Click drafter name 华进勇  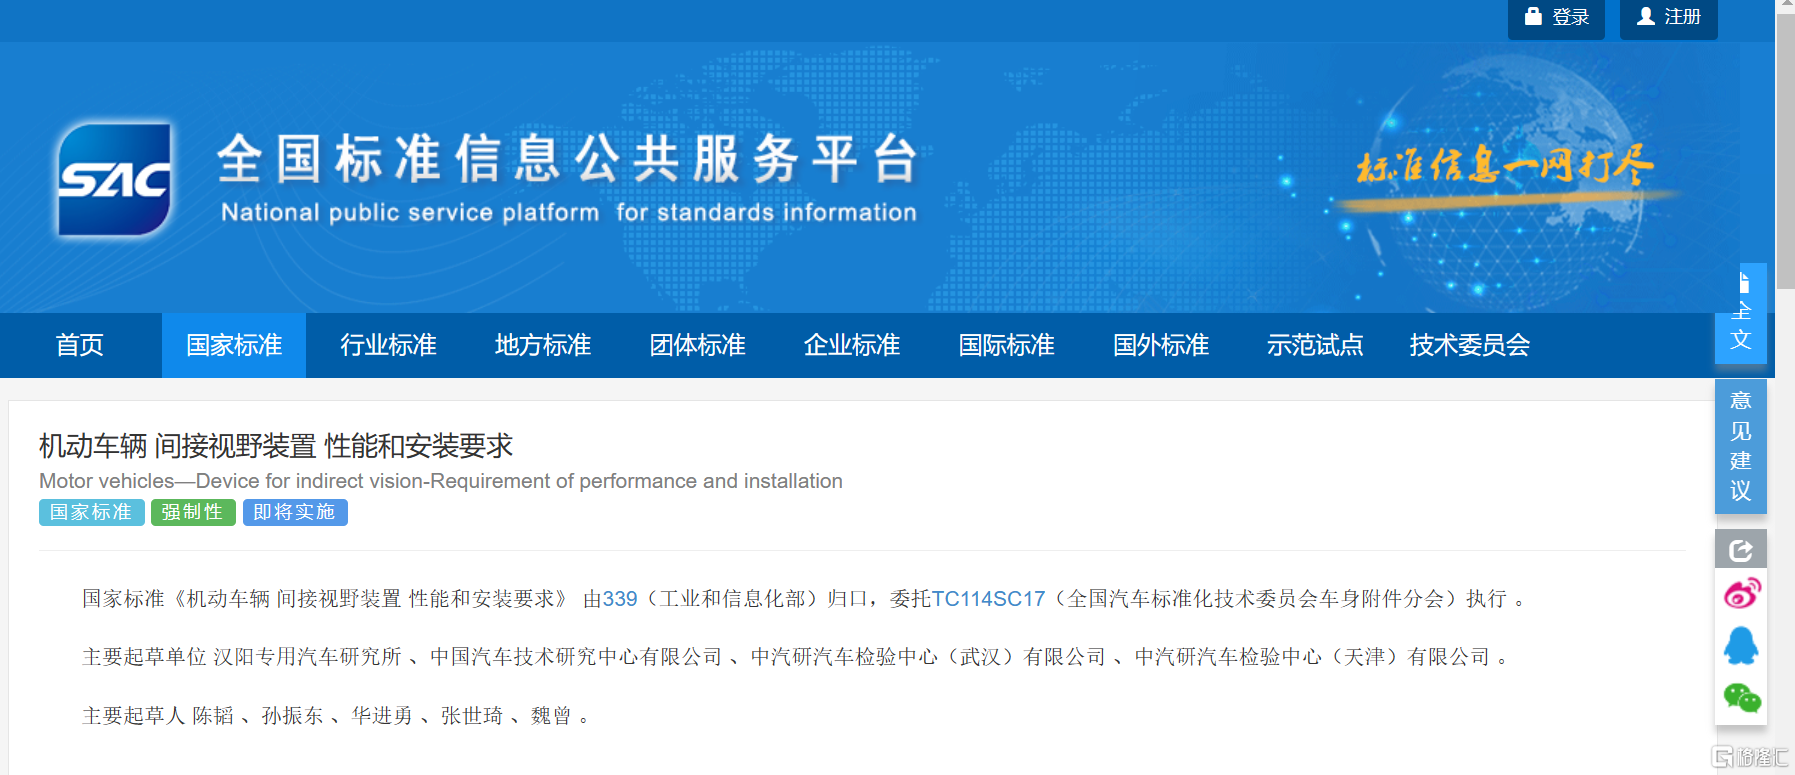tap(382, 715)
